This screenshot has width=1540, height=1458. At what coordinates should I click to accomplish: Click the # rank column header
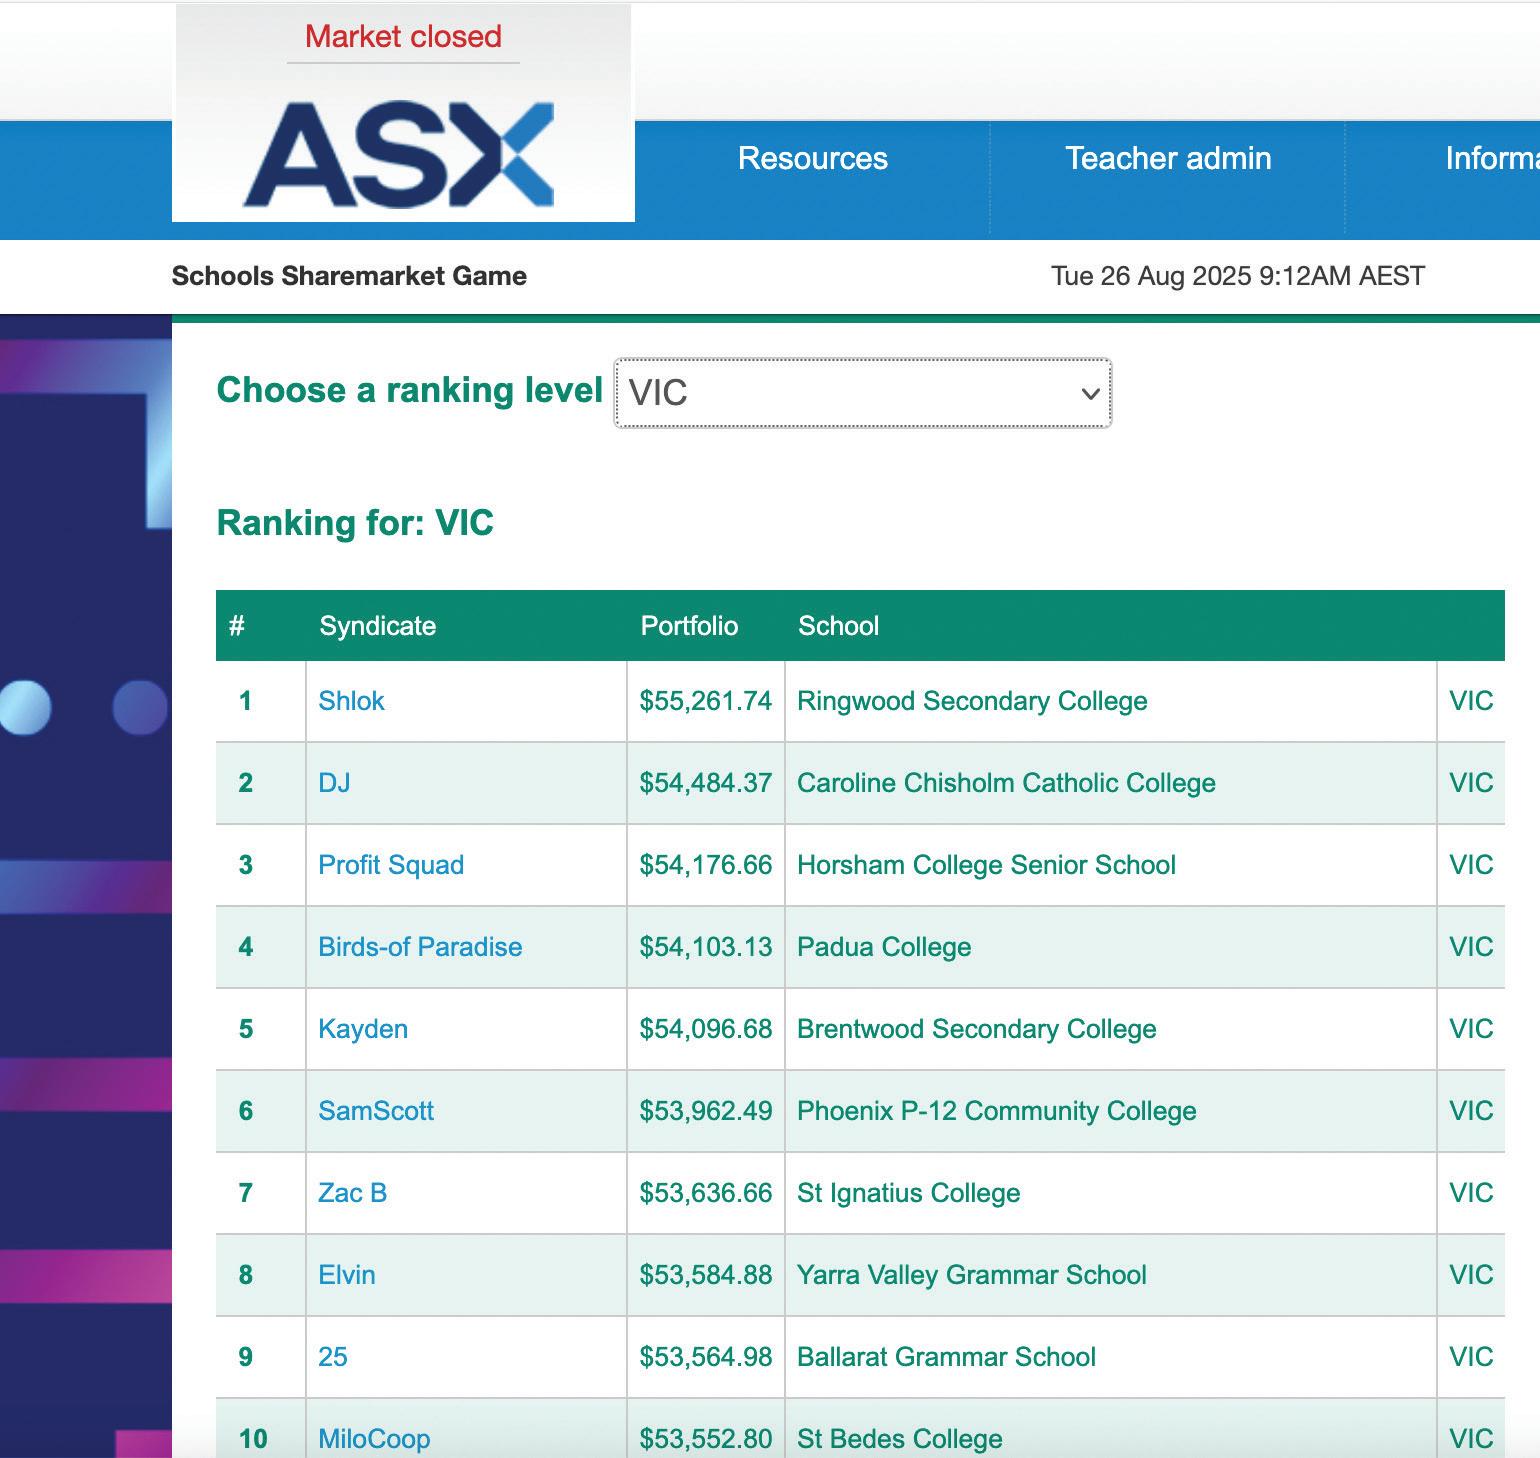[237, 626]
